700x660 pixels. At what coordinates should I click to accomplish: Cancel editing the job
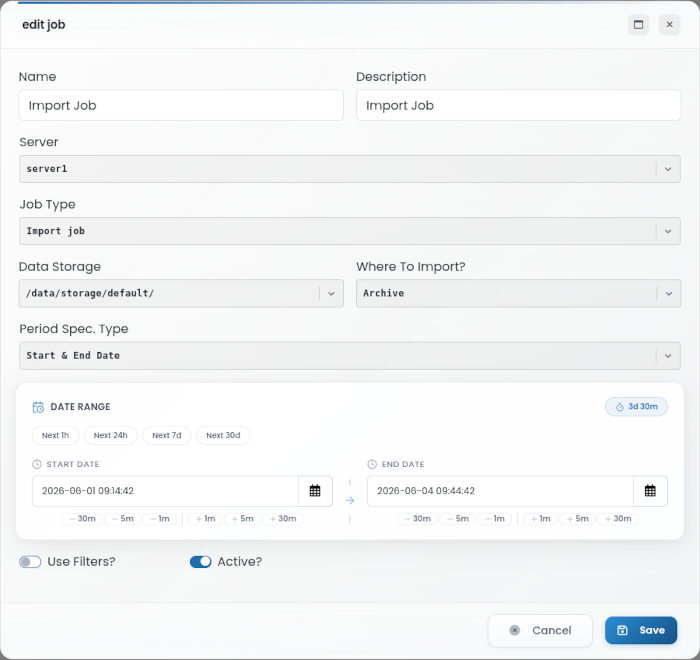pyautogui.click(x=540, y=631)
